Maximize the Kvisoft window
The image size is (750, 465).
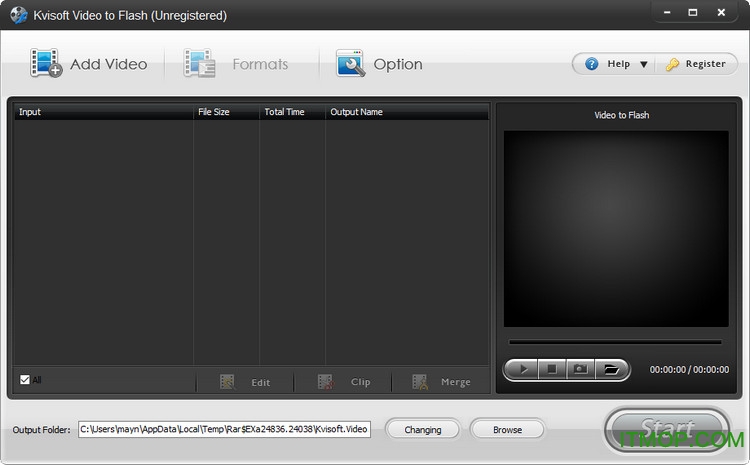click(693, 12)
